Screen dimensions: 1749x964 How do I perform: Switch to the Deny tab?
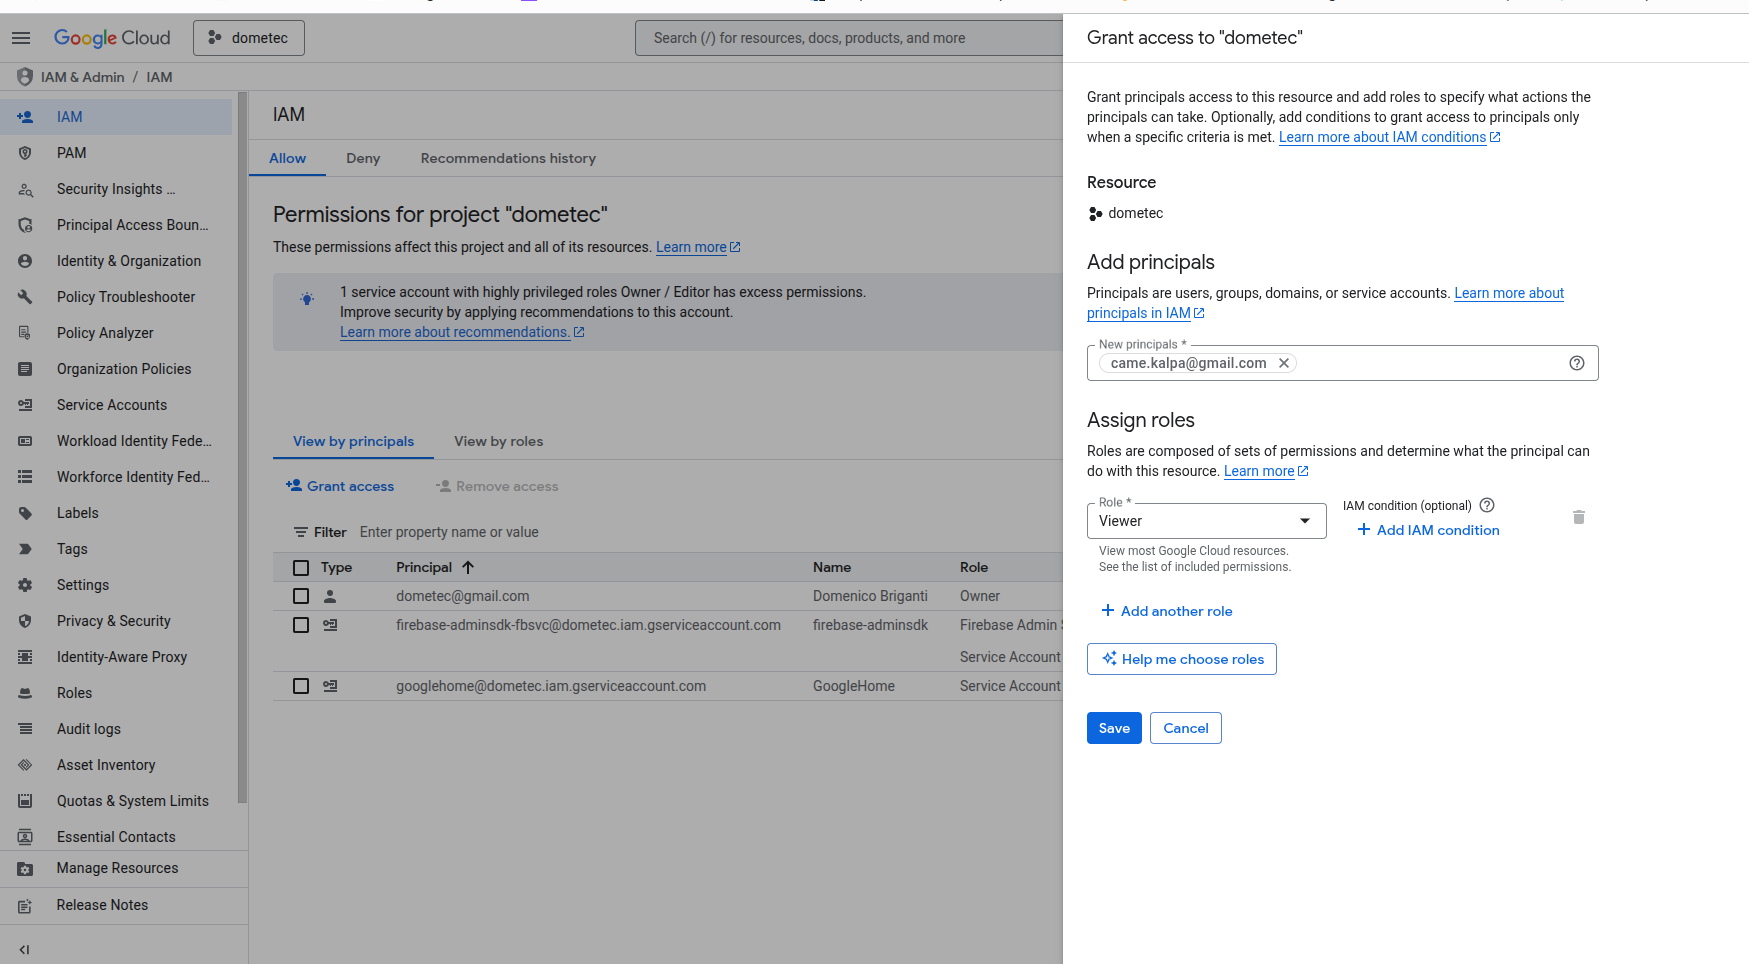point(363,158)
